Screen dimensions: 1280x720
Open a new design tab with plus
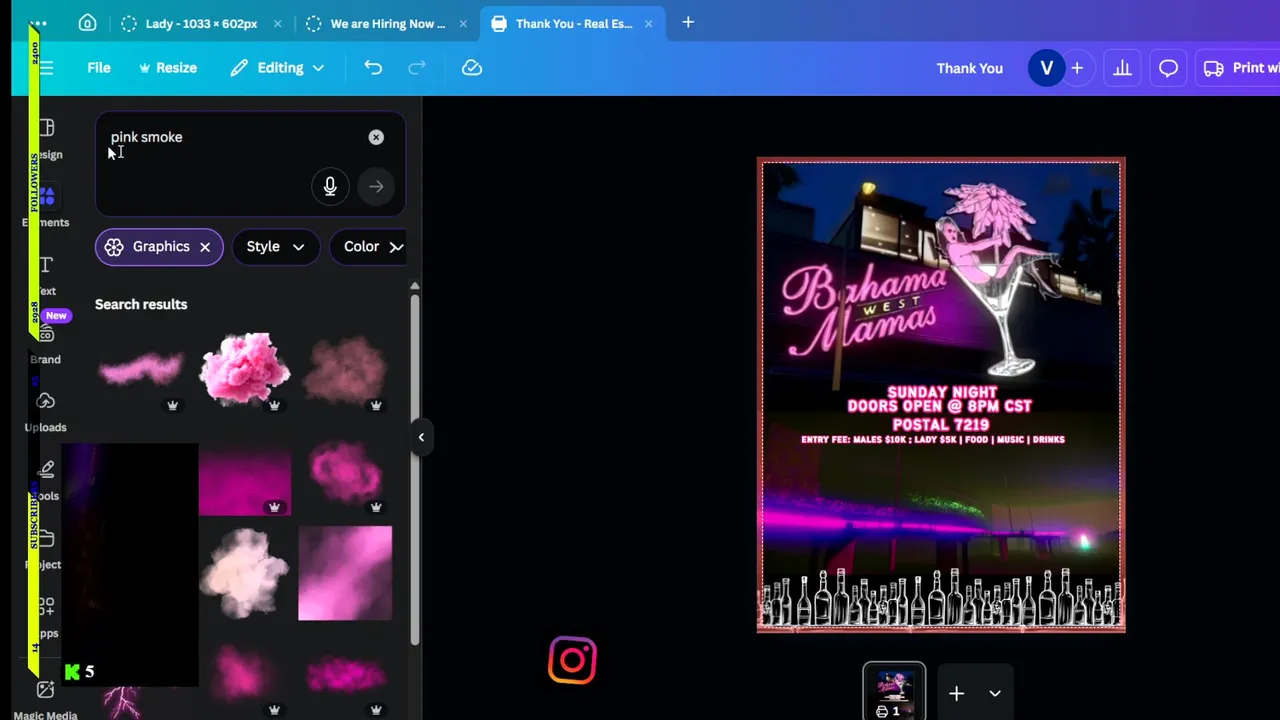688,22
